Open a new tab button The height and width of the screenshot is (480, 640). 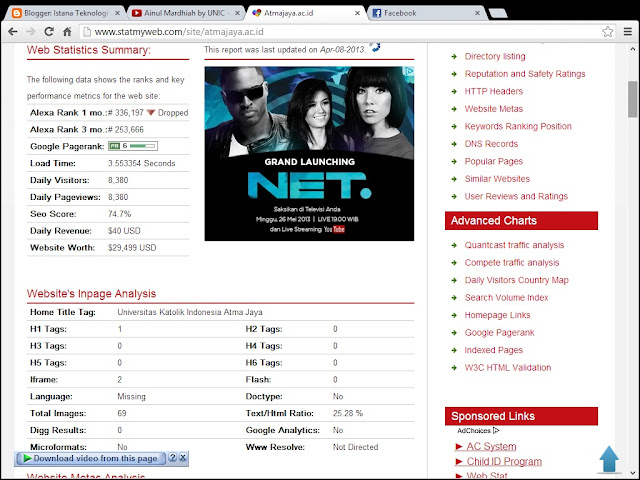498,13
